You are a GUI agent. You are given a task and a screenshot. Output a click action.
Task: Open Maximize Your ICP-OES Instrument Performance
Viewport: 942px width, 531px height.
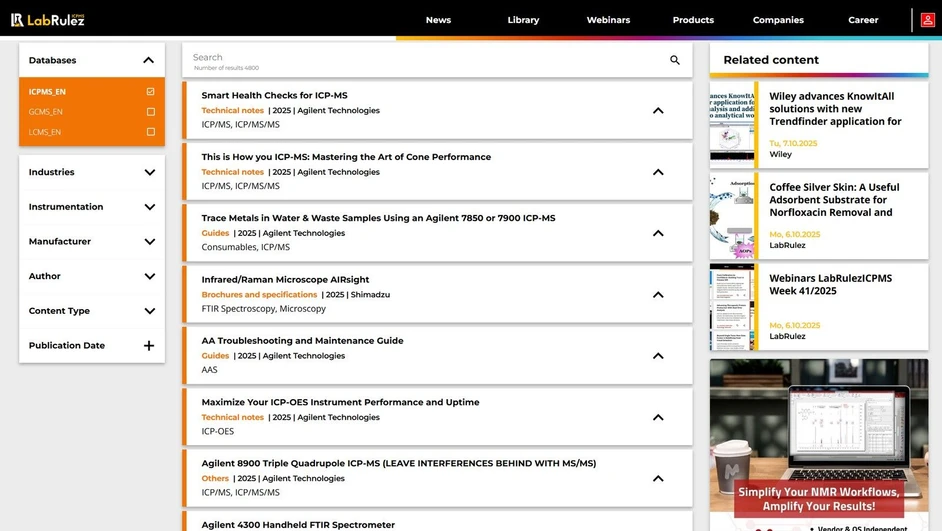pos(340,402)
